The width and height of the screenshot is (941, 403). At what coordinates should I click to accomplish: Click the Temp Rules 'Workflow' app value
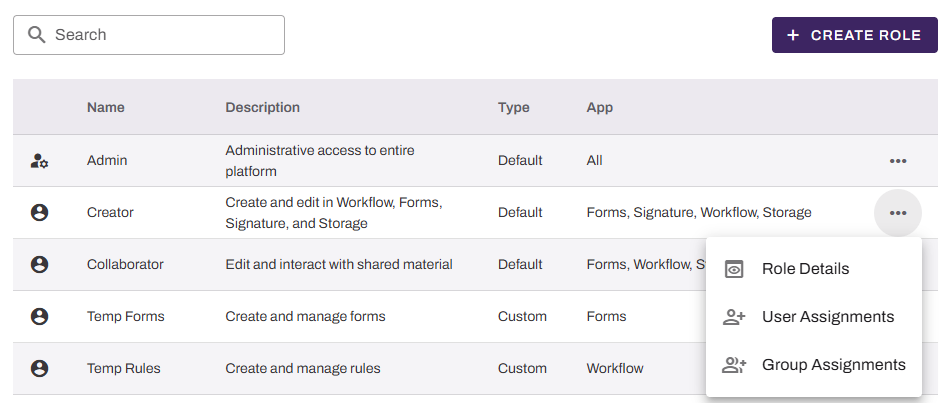615,368
